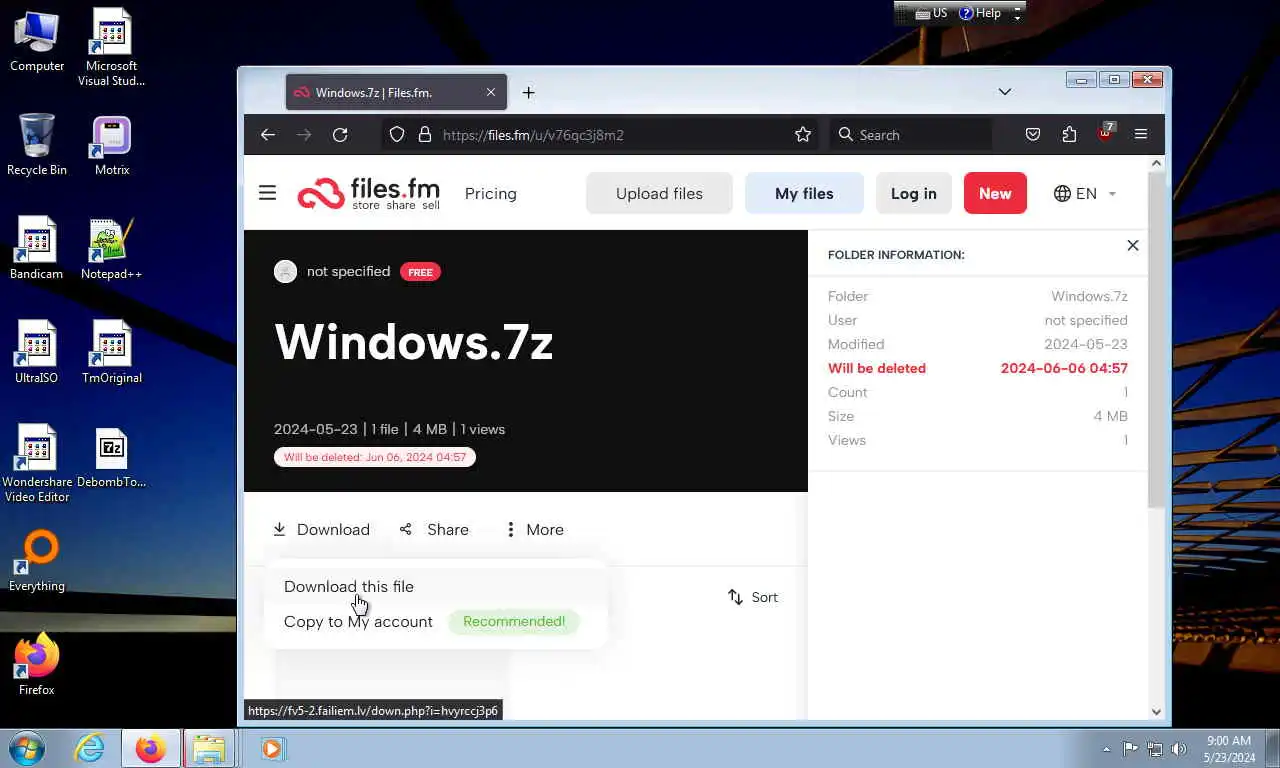
Task: Click the Upload files button
Action: tap(659, 193)
